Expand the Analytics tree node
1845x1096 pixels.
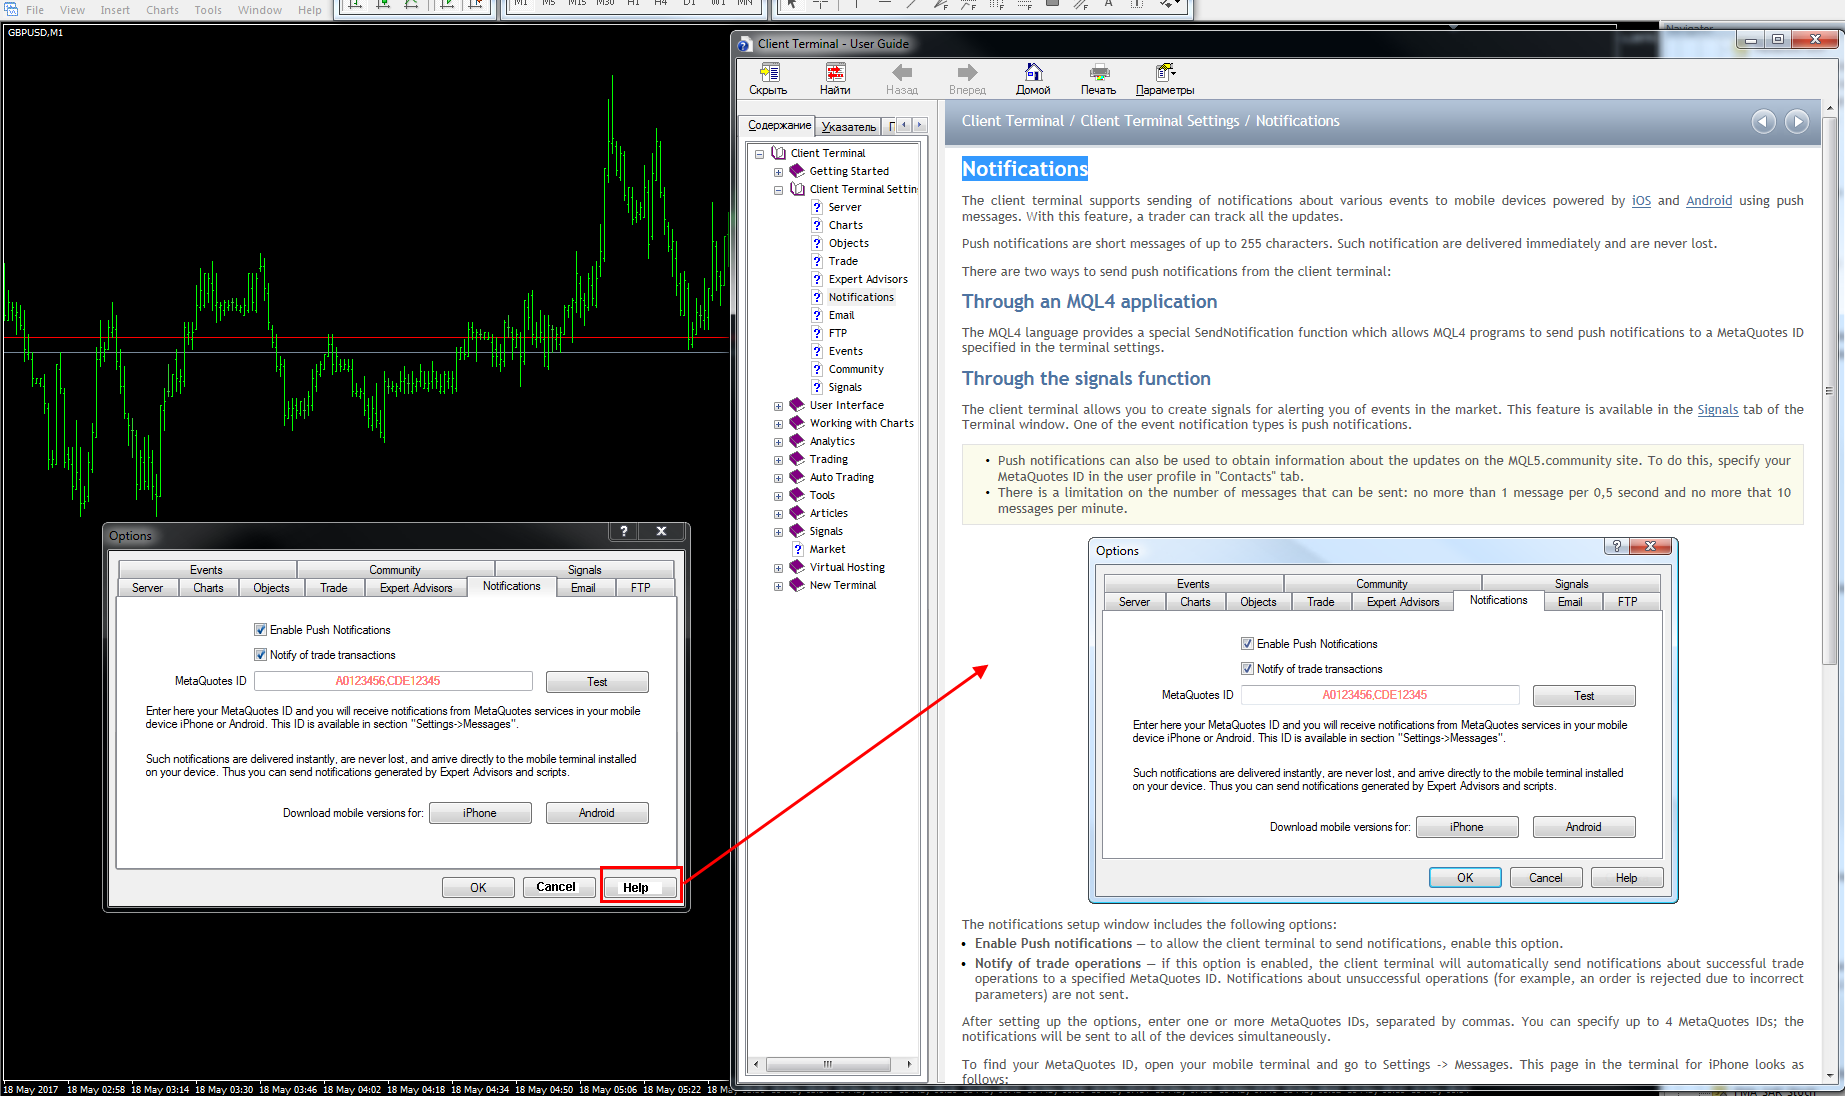(778, 442)
